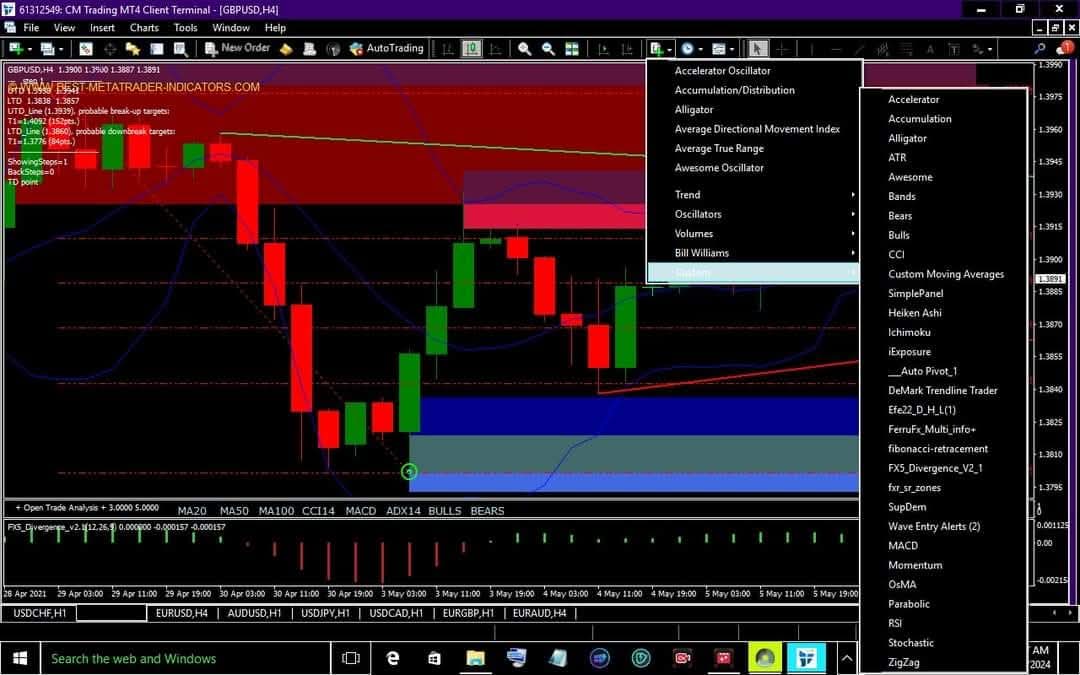Image resolution: width=1080 pixels, height=675 pixels.
Task: Click the BULLS panel button
Action: click(x=445, y=511)
